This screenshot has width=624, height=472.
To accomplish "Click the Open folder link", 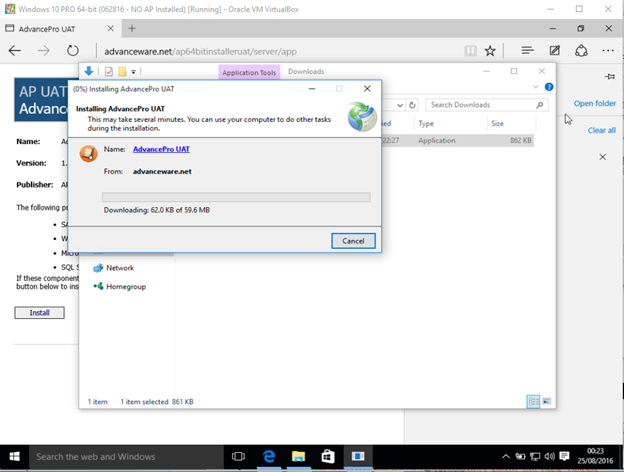I will 594,104.
